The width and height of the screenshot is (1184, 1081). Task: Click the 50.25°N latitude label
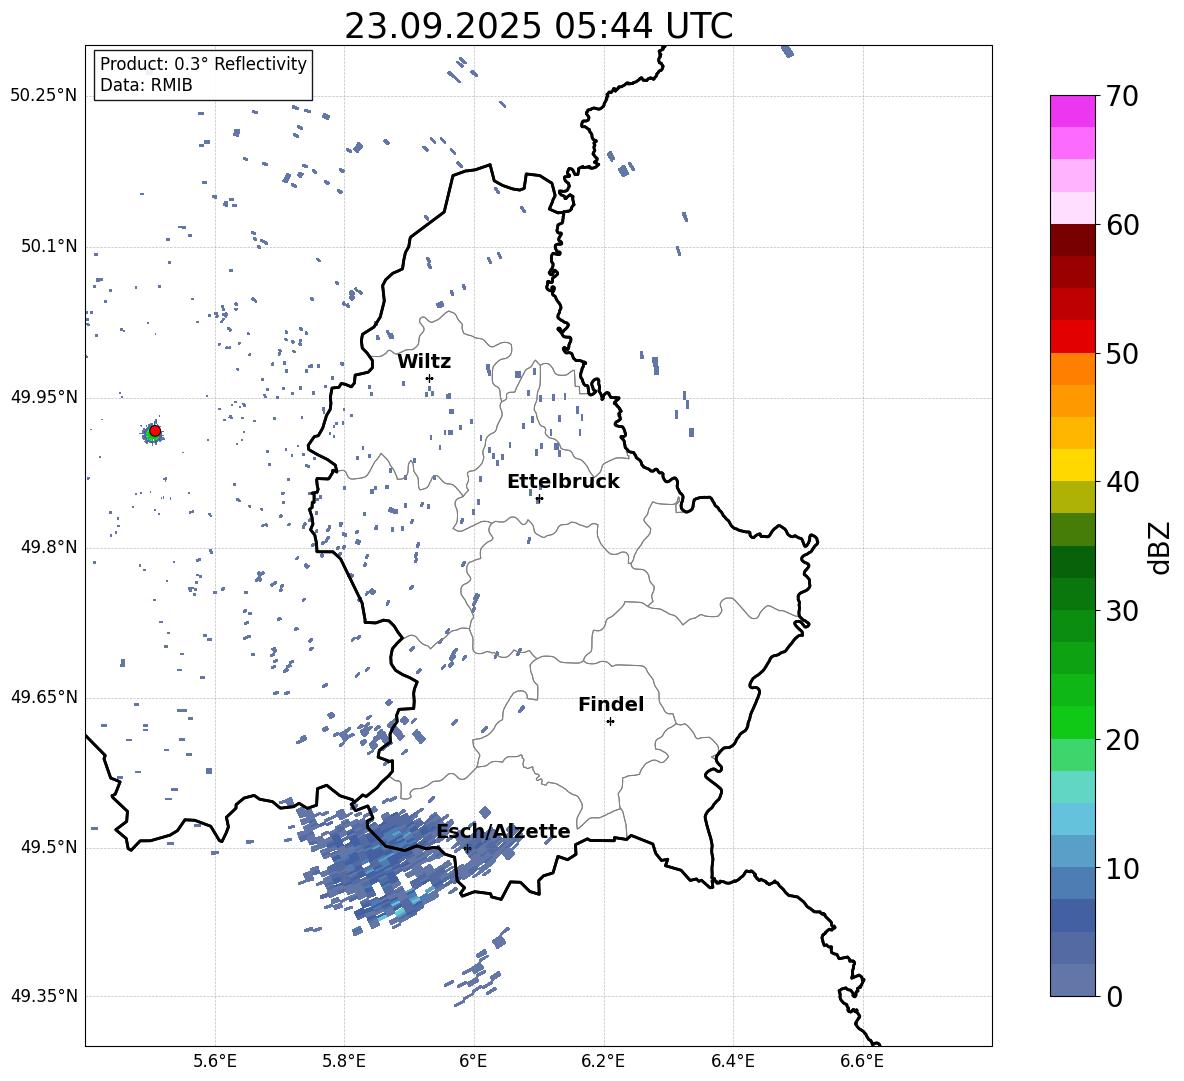44,96
